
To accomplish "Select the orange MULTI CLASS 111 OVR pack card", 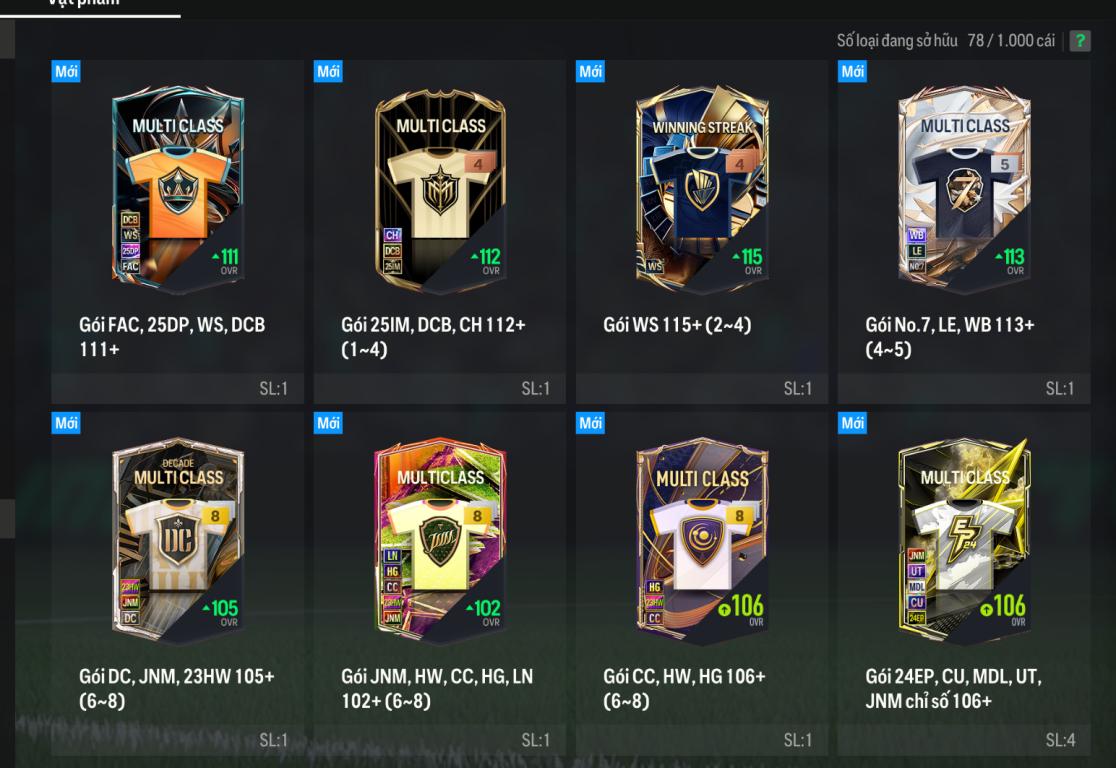I will tap(178, 189).
